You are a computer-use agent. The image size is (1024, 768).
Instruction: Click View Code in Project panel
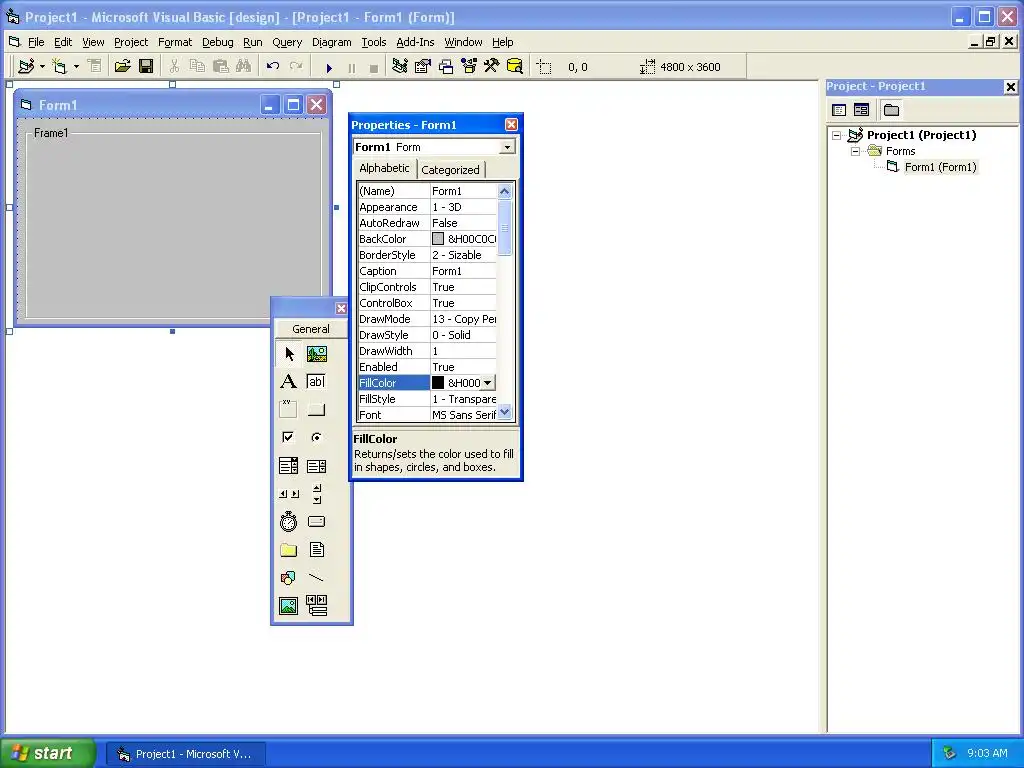pyautogui.click(x=839, y=110)
